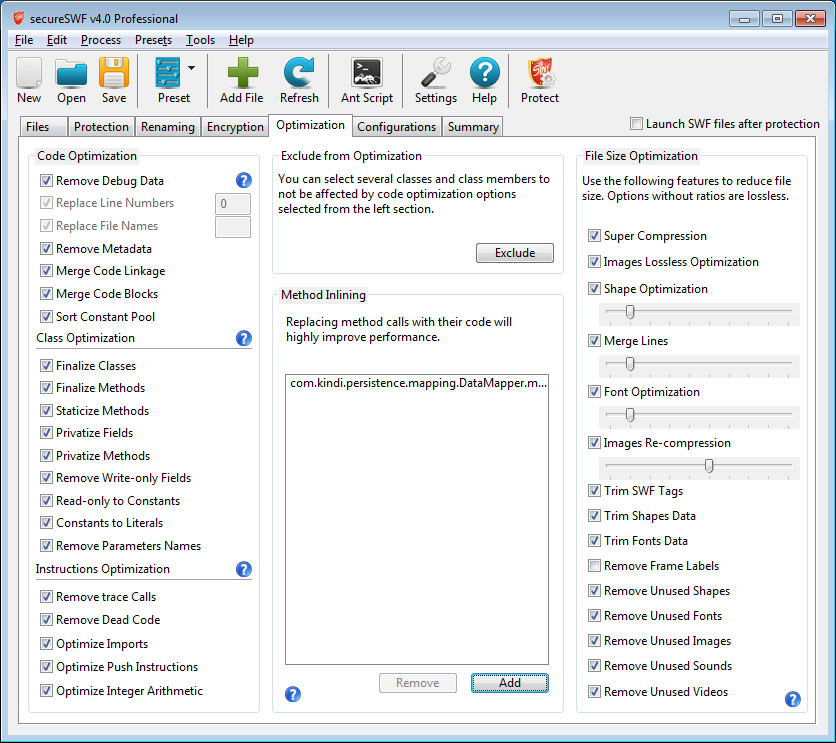Click help icon beside Class Optimization
836x743 pixels.
(243, 338)
